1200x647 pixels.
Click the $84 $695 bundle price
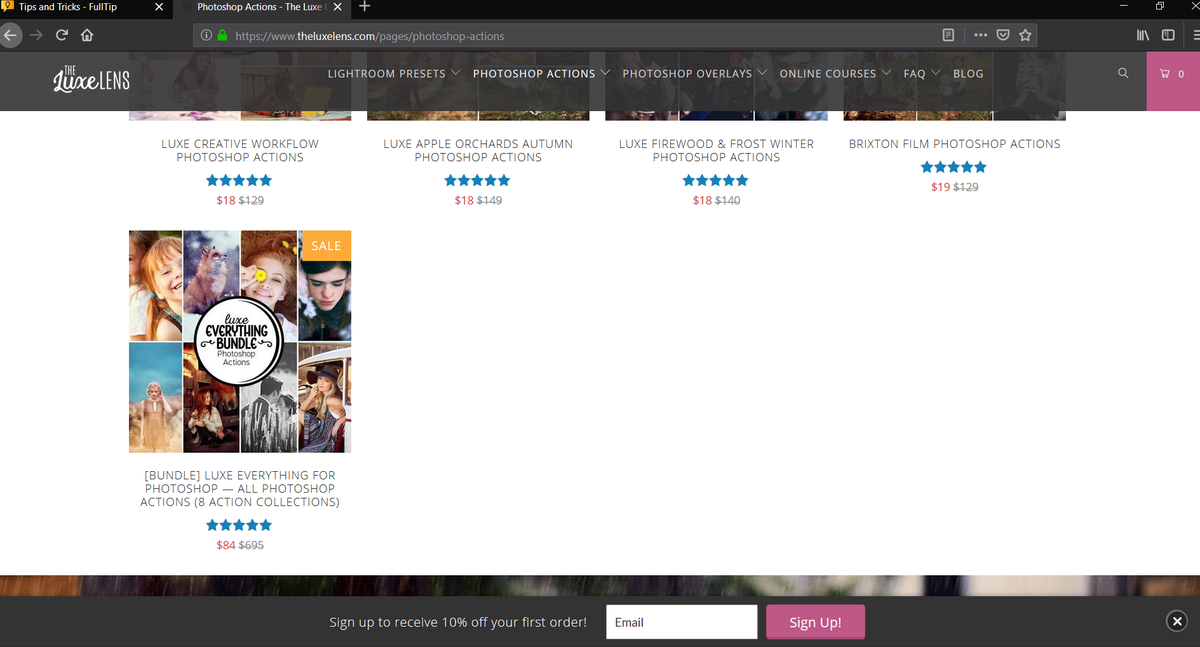pyautogui.click(x=240, y=545)
